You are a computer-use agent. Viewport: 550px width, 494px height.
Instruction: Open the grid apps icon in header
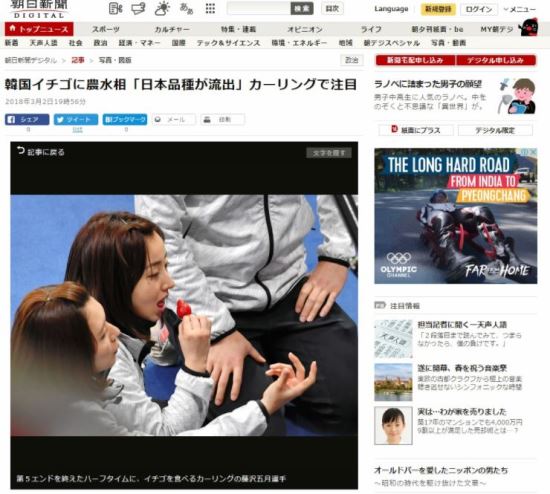tap(210, 8)
